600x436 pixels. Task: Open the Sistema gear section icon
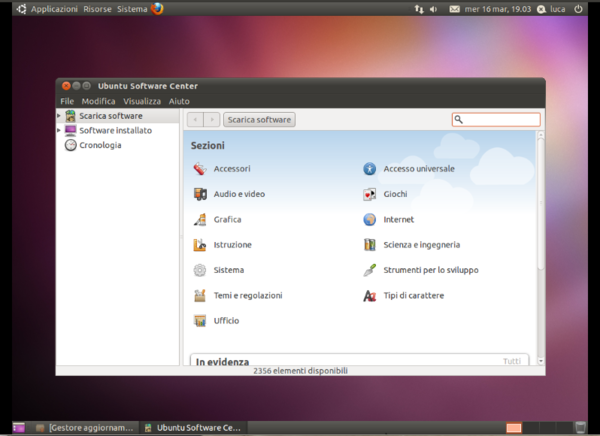tap(200, 270)
